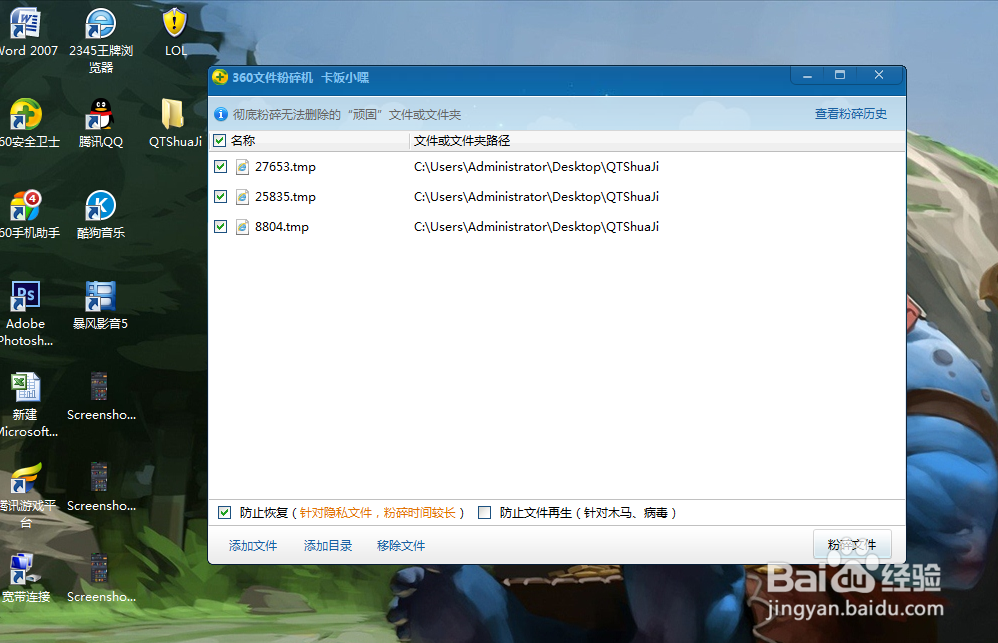Image resolution: width=998 pixels, height=643 pixels.
Task: Sort by the 名称 column header
Action: pyautogui.click(x=243, y=141)
